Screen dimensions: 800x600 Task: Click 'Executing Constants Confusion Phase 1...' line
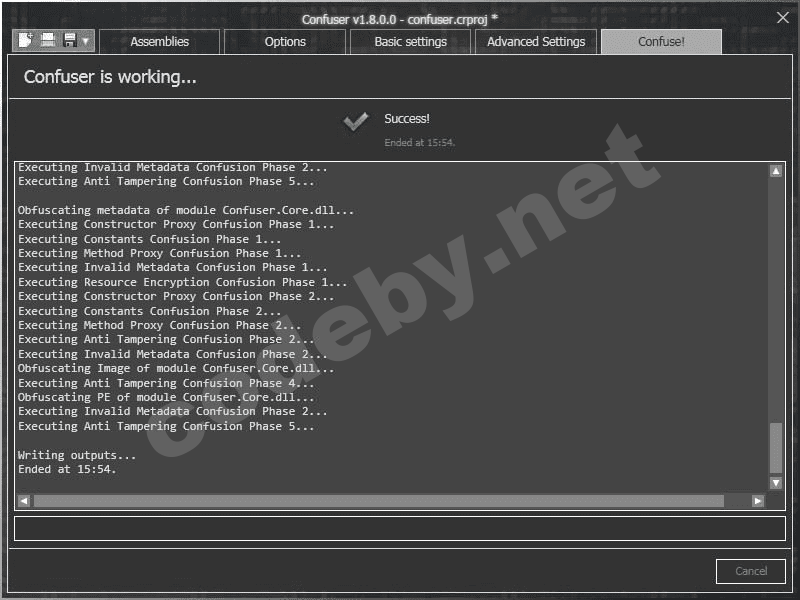[149, 239]
